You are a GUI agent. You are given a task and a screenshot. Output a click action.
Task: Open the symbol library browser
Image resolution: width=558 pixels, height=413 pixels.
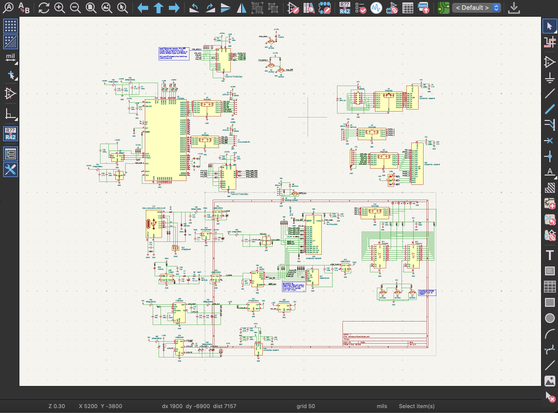coord(309,7)
